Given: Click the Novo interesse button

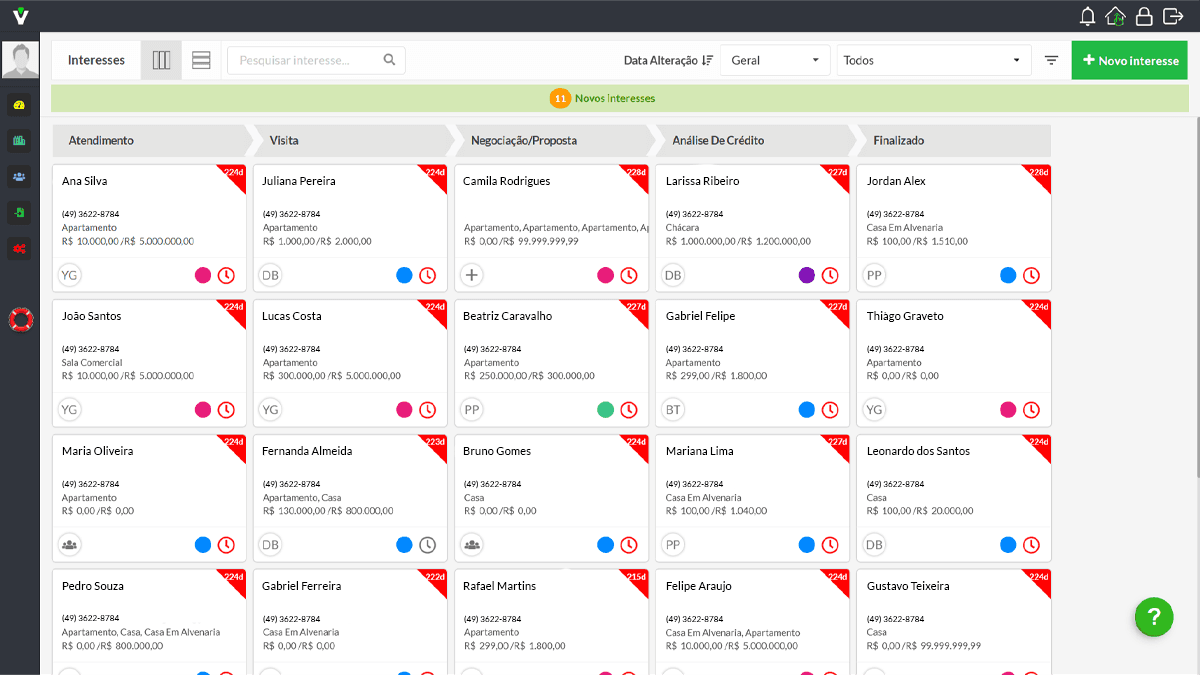Looking at the screenshot, I should pyautogui.click(x=1129, y=59).
